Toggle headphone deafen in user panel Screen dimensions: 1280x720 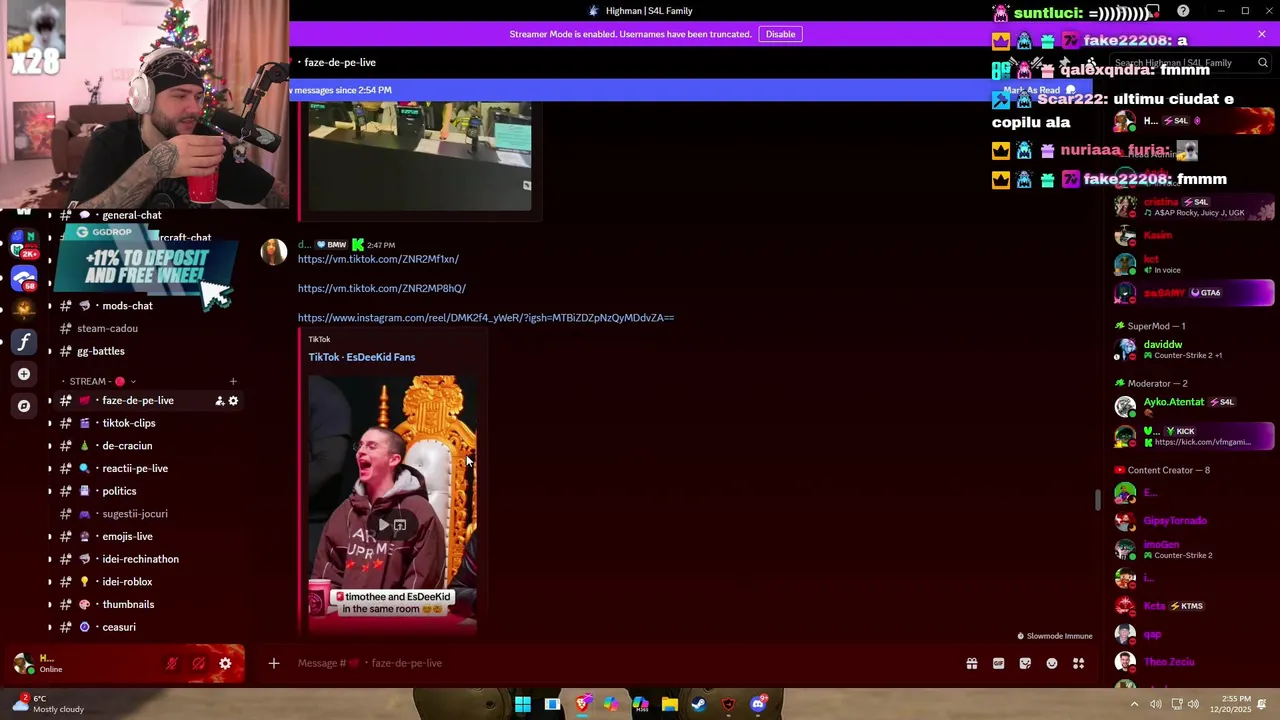pos(199,663)
